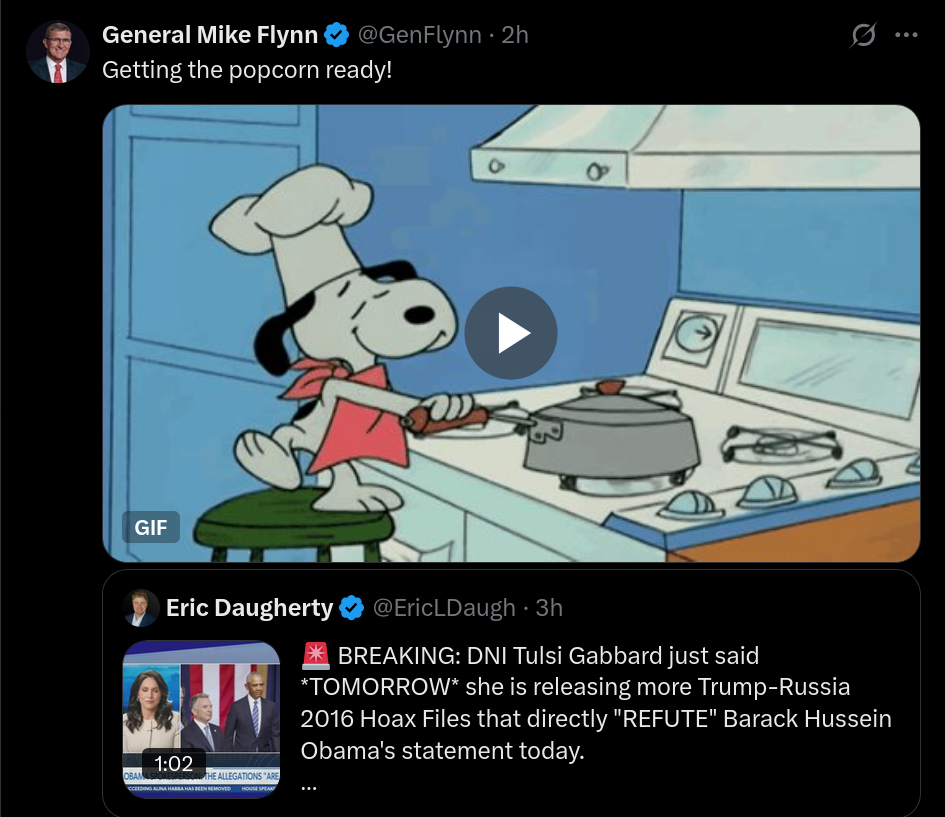
Task: Visit the @GenFlynn handle link
Action: coord(419,35)
